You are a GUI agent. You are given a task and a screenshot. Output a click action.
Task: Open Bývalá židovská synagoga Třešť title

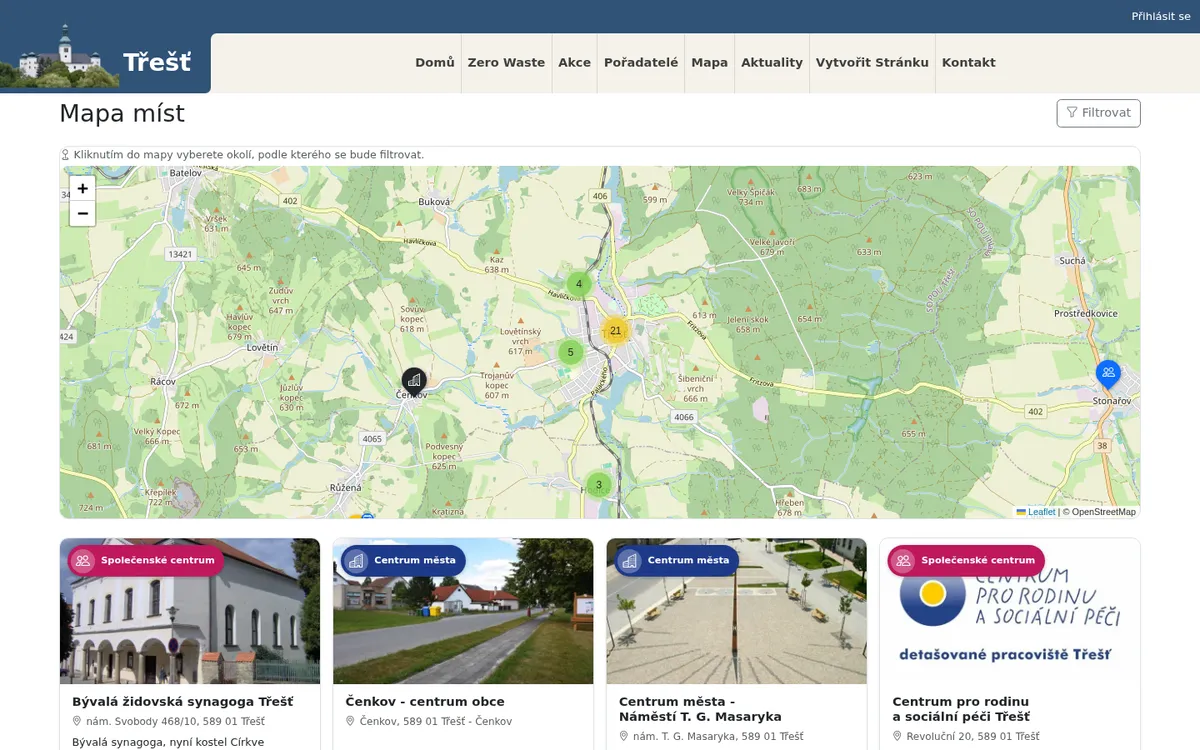coord(183,702)
